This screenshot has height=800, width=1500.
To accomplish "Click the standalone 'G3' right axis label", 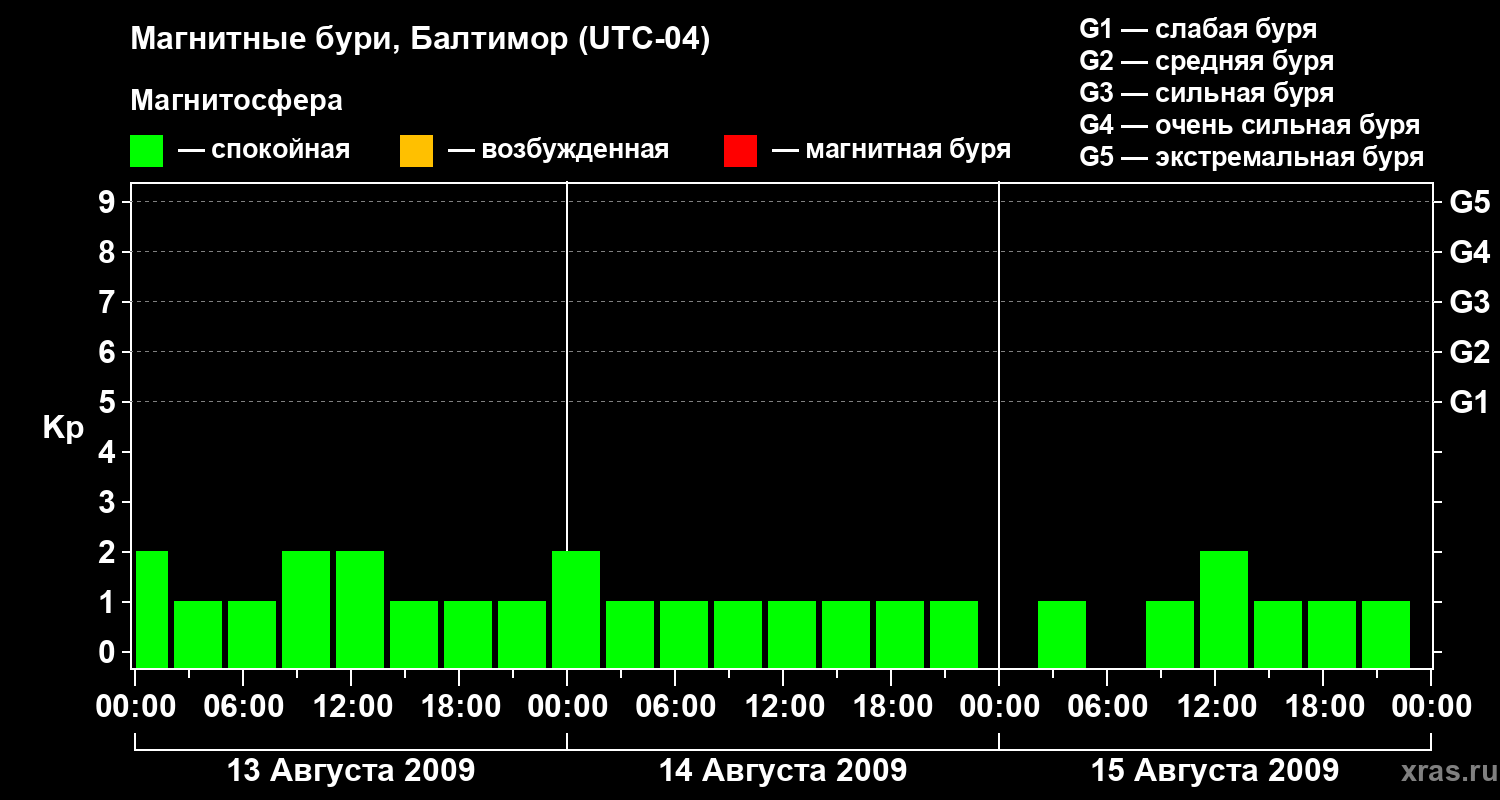I will (1469, 302).
